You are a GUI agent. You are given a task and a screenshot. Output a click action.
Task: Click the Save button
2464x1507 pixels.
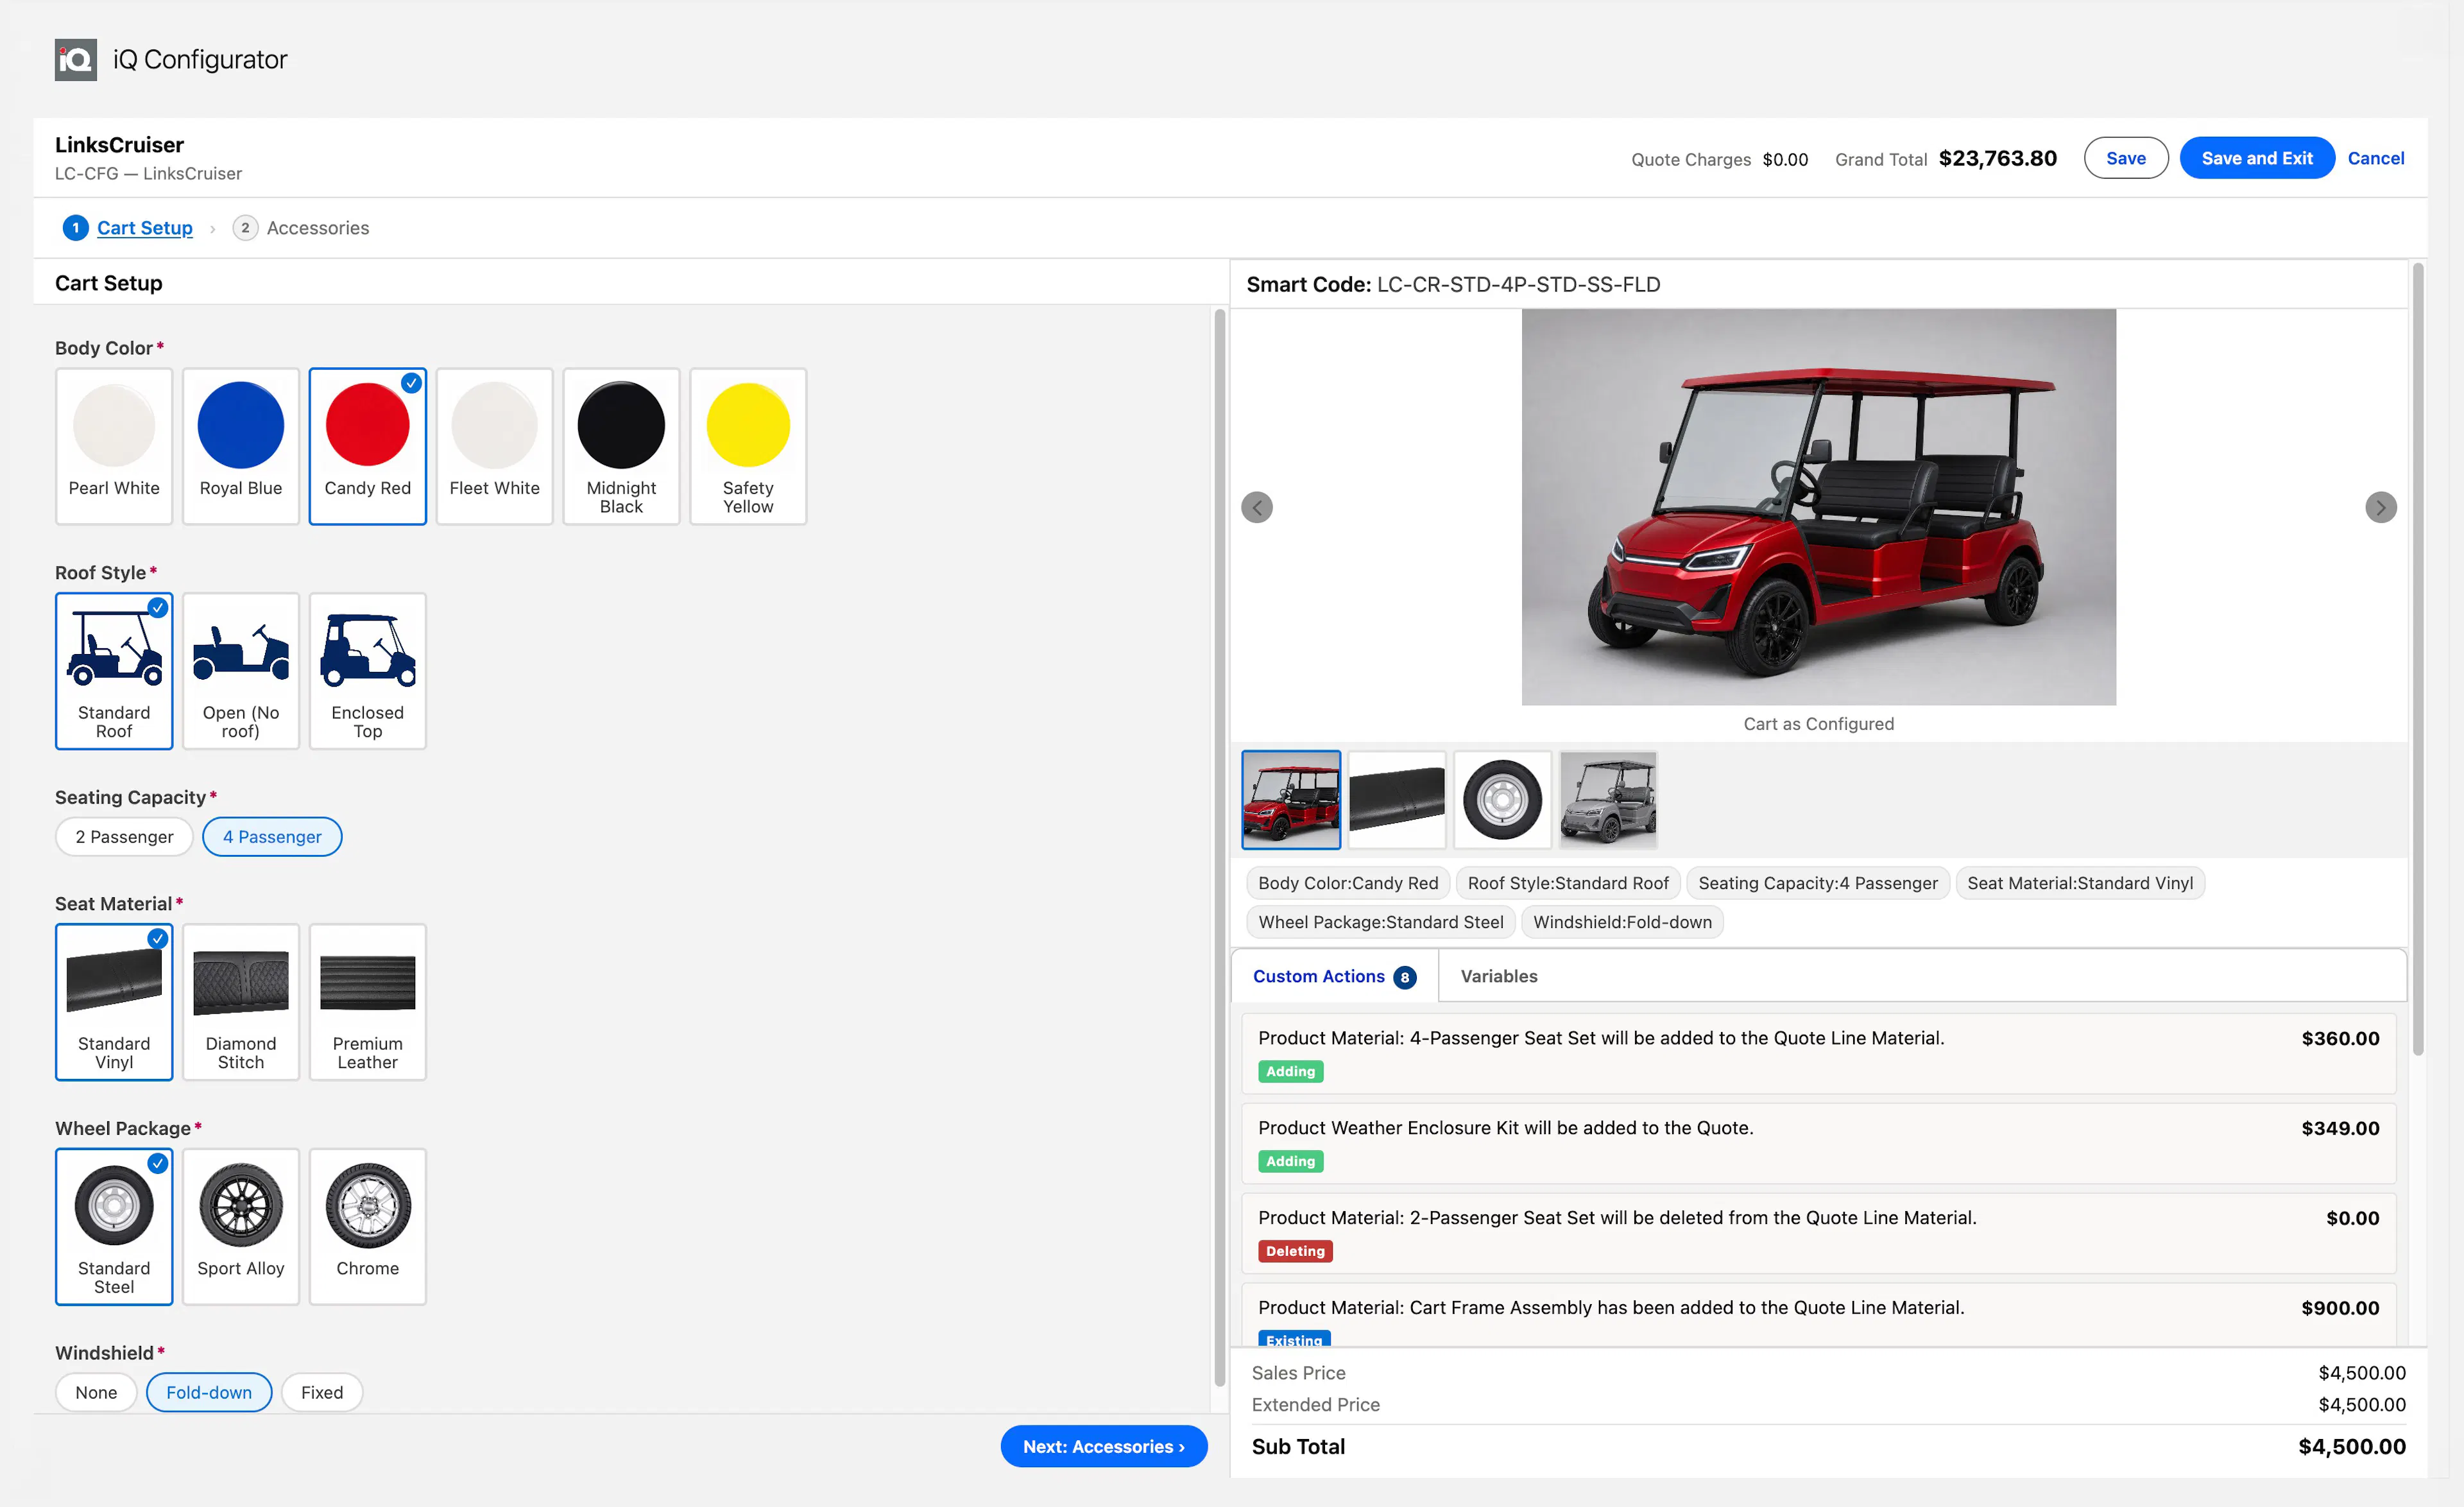[x=2125, y=158]
